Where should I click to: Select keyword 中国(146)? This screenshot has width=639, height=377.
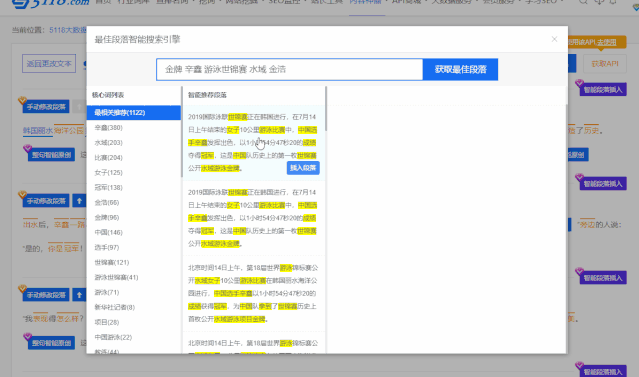point(108,232)
